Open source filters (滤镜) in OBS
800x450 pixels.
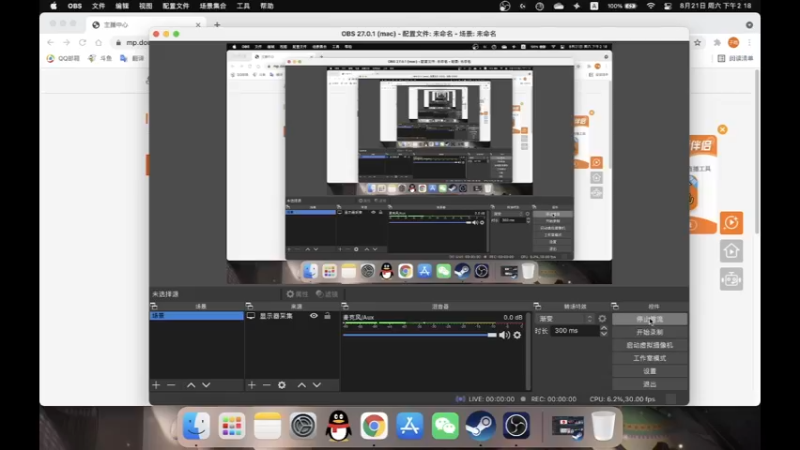pyautogui.click(x=327, y=294)
